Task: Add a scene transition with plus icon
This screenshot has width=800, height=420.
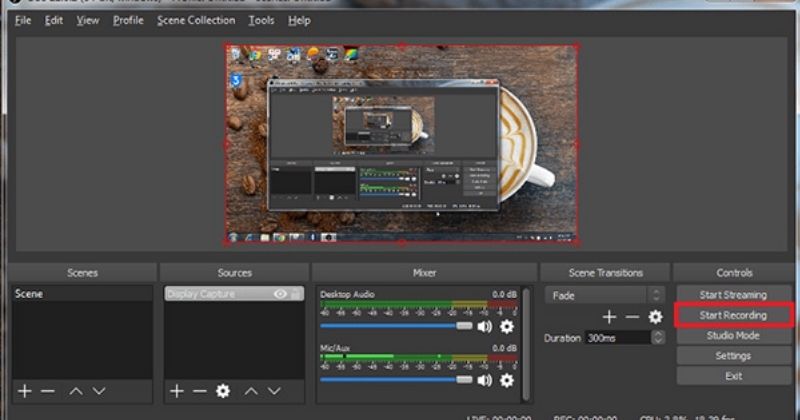Action: pyautogui.click(x=609, y=317)
